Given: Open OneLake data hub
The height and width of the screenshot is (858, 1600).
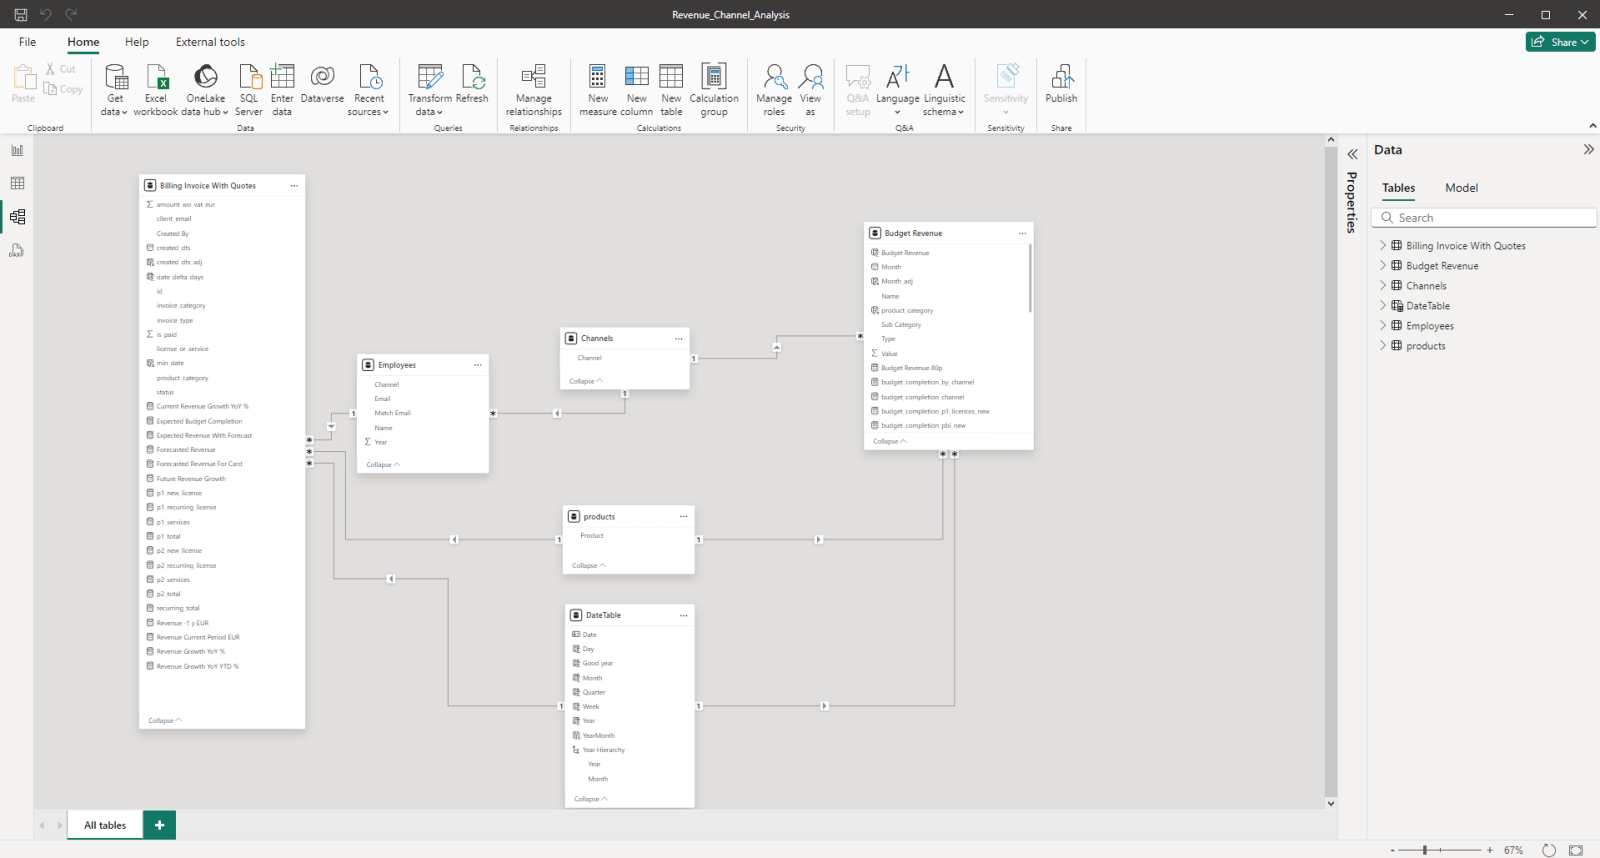Looking at the screenshot, I should pyautogui.click(x=205, y=90).
